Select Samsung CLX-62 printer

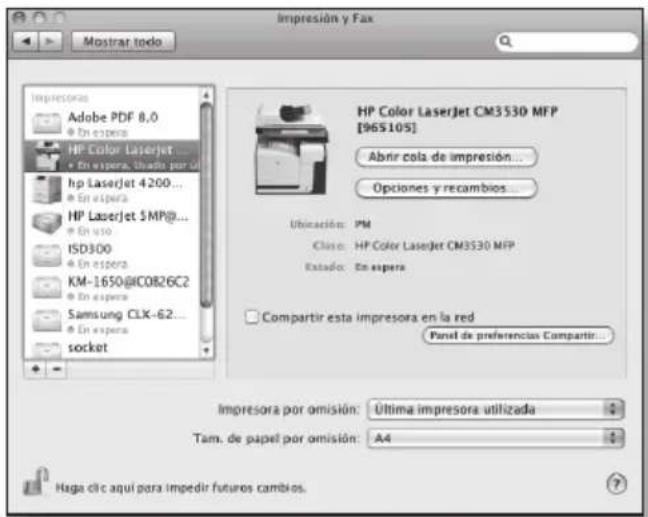tap(112, 321)
